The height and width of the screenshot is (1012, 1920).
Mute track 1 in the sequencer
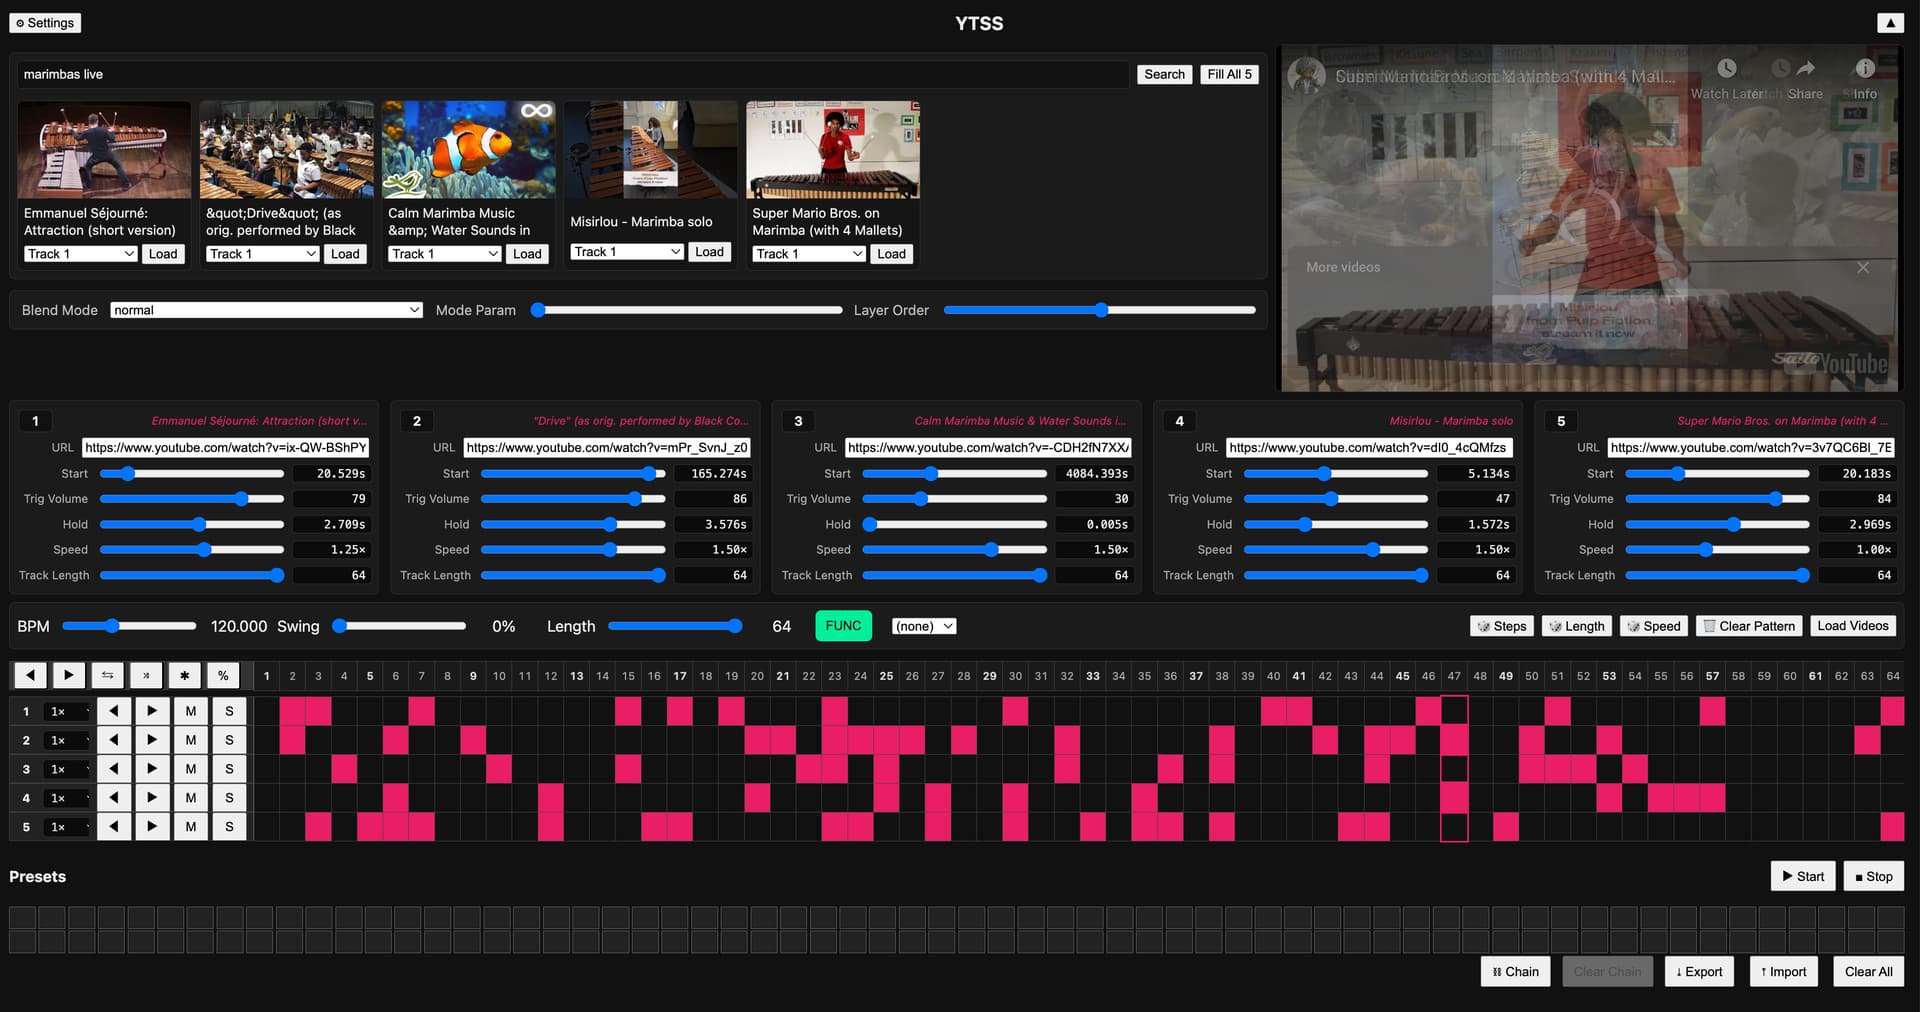[190, 711]
